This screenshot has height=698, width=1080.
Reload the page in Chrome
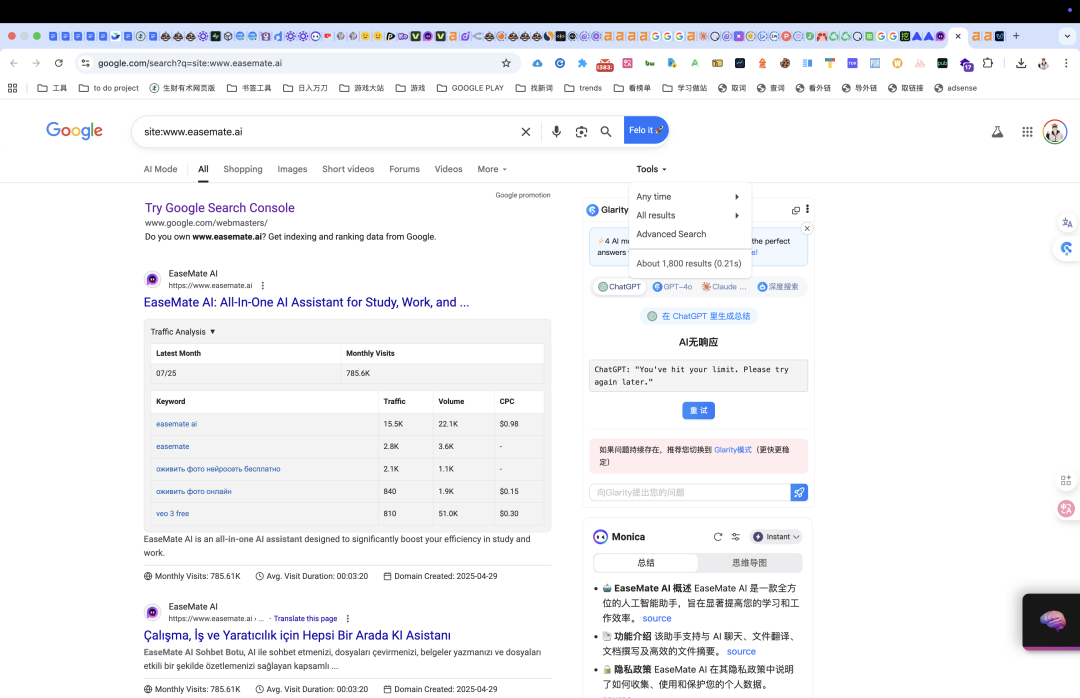point(59,63)
